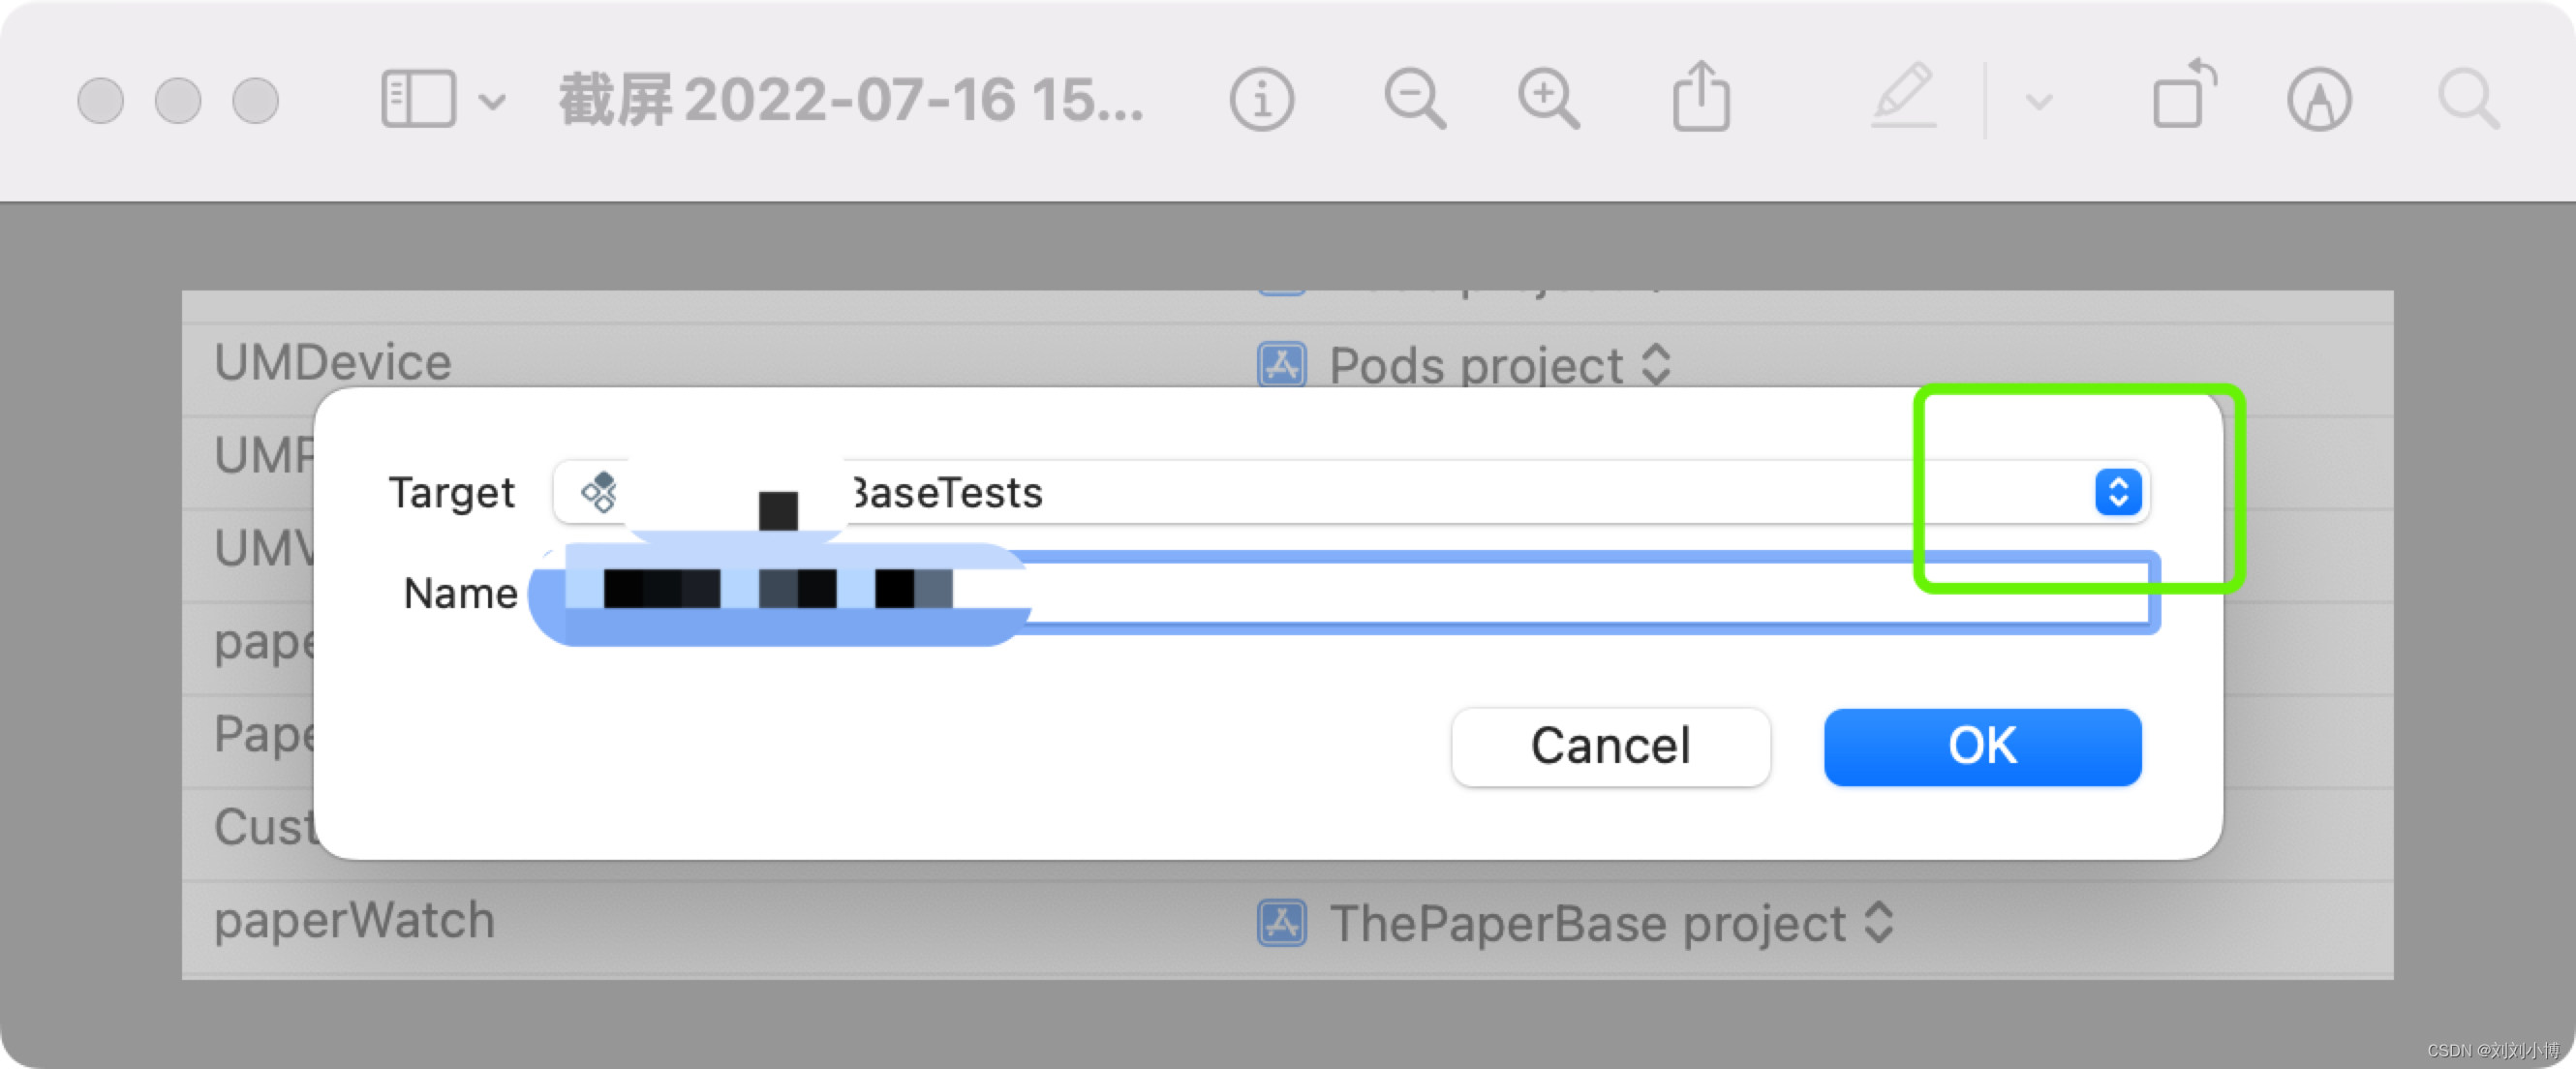Click the window title 截屏 2022-07-16
2576x1069 pixels.
pyautogui.click(x=850, y=100)
